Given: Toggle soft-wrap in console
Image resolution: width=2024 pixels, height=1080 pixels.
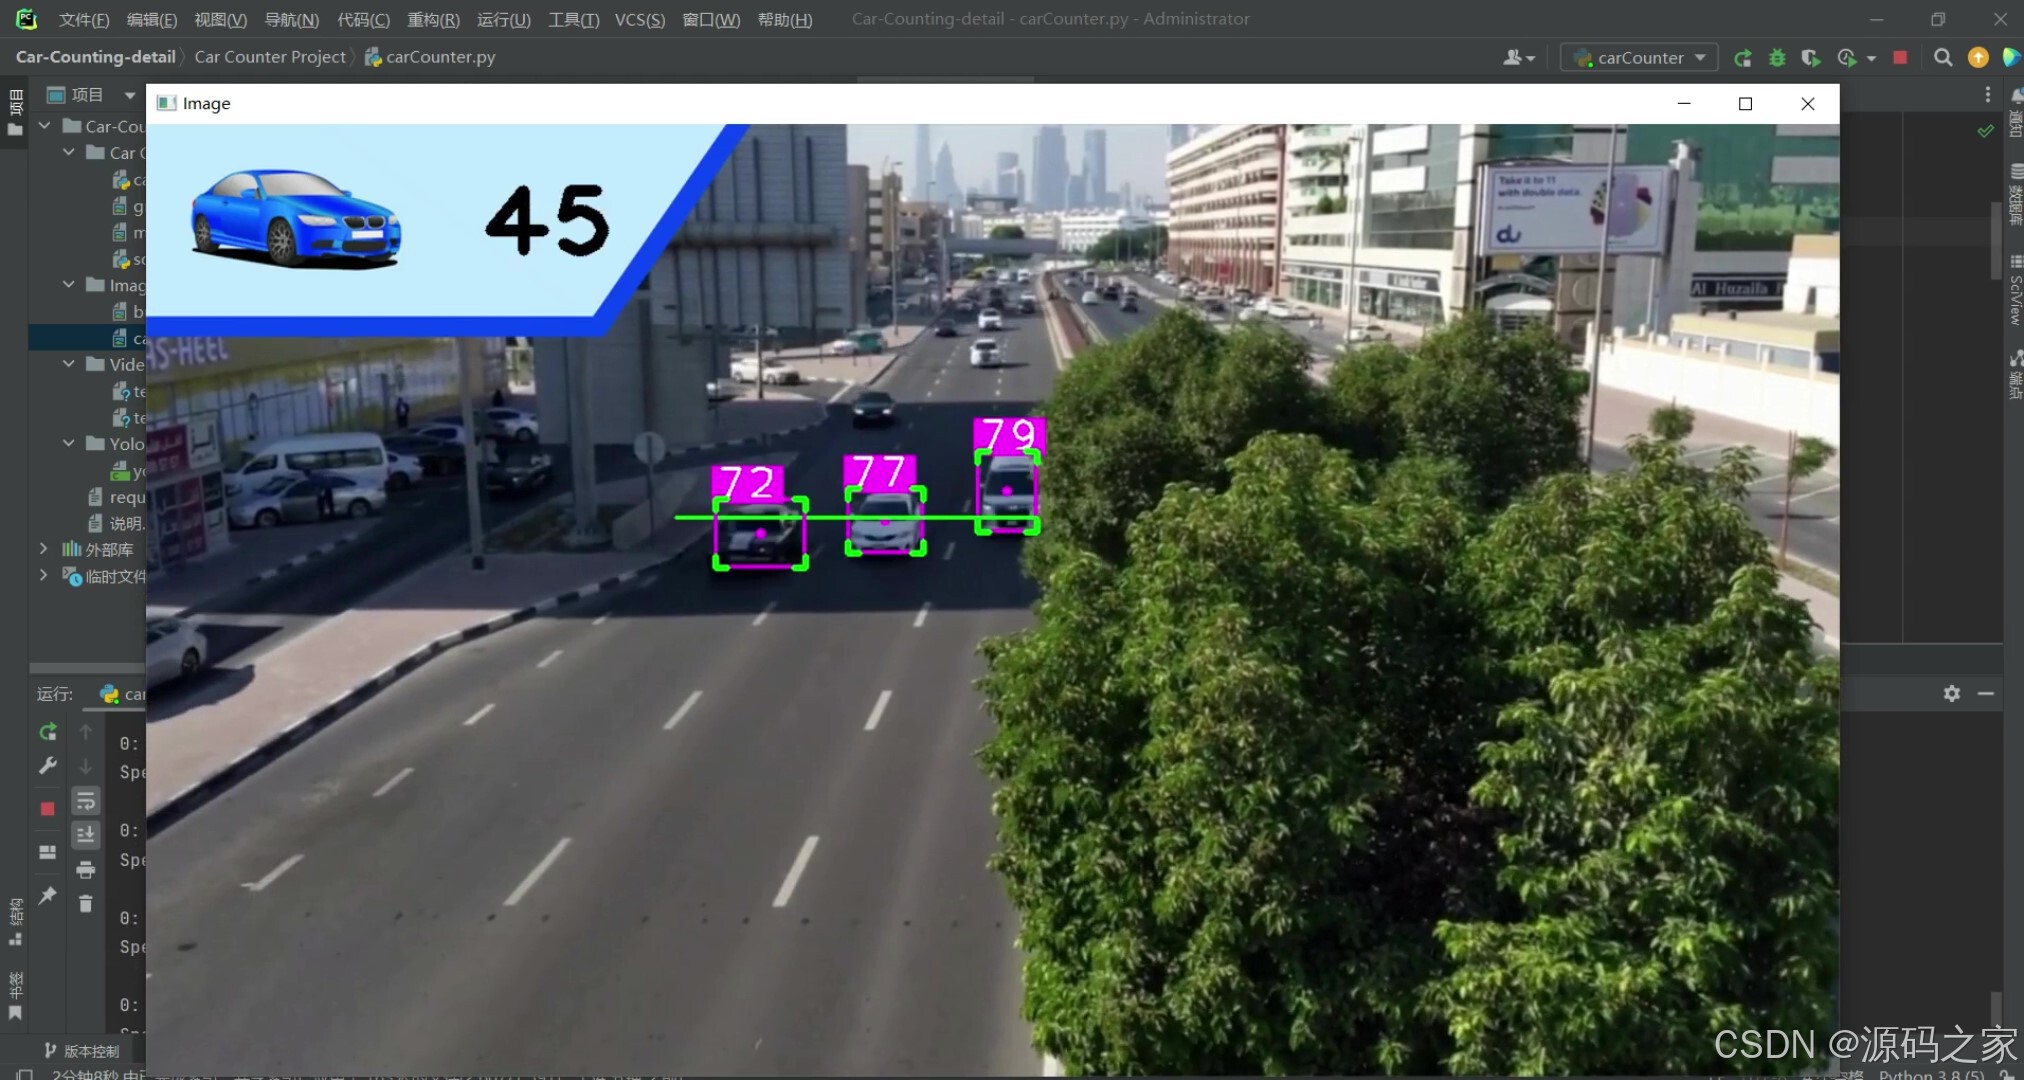Looking at the screenshot, I should (x=86, y=801).
